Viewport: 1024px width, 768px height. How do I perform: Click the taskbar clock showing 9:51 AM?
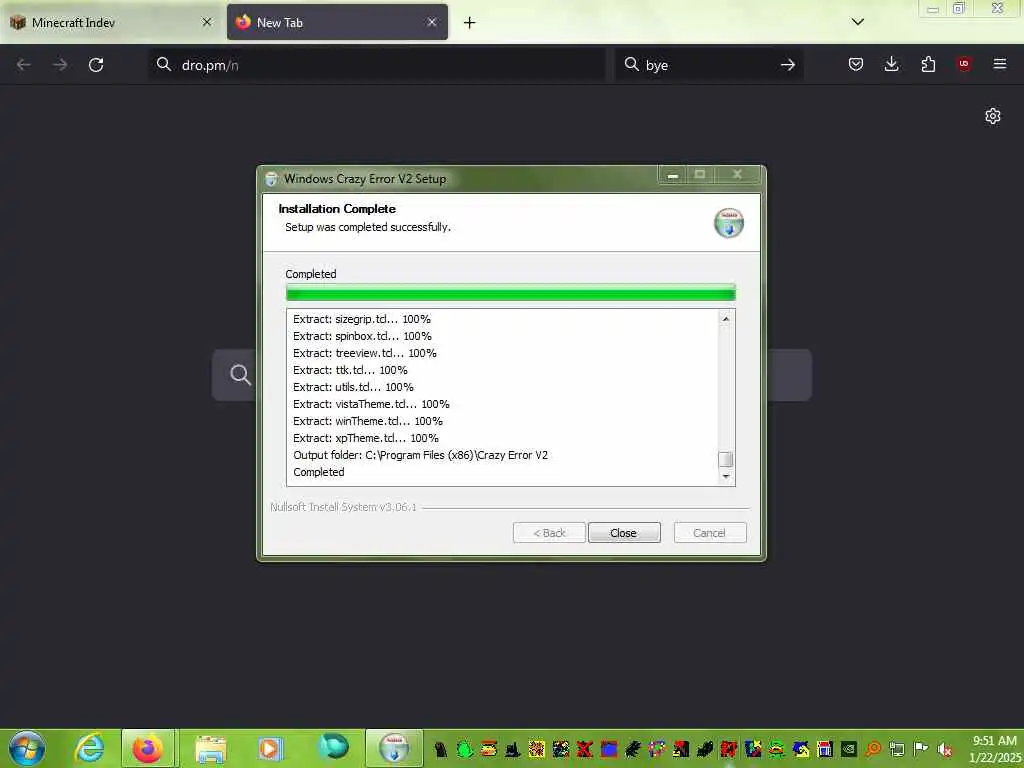[995, 749]
